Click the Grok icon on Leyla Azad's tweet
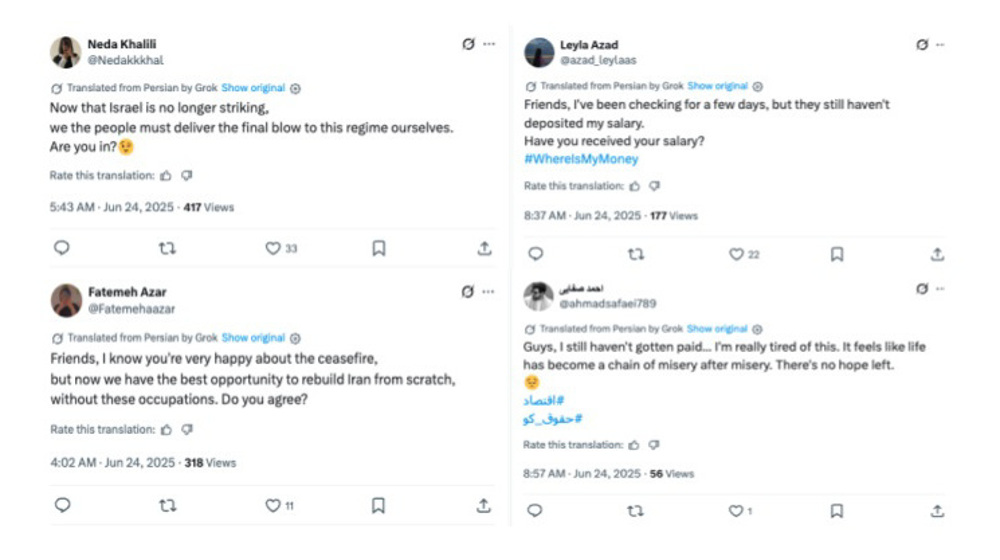The height and width of the screenshot is (560, 1000). (x=922, y=45)
